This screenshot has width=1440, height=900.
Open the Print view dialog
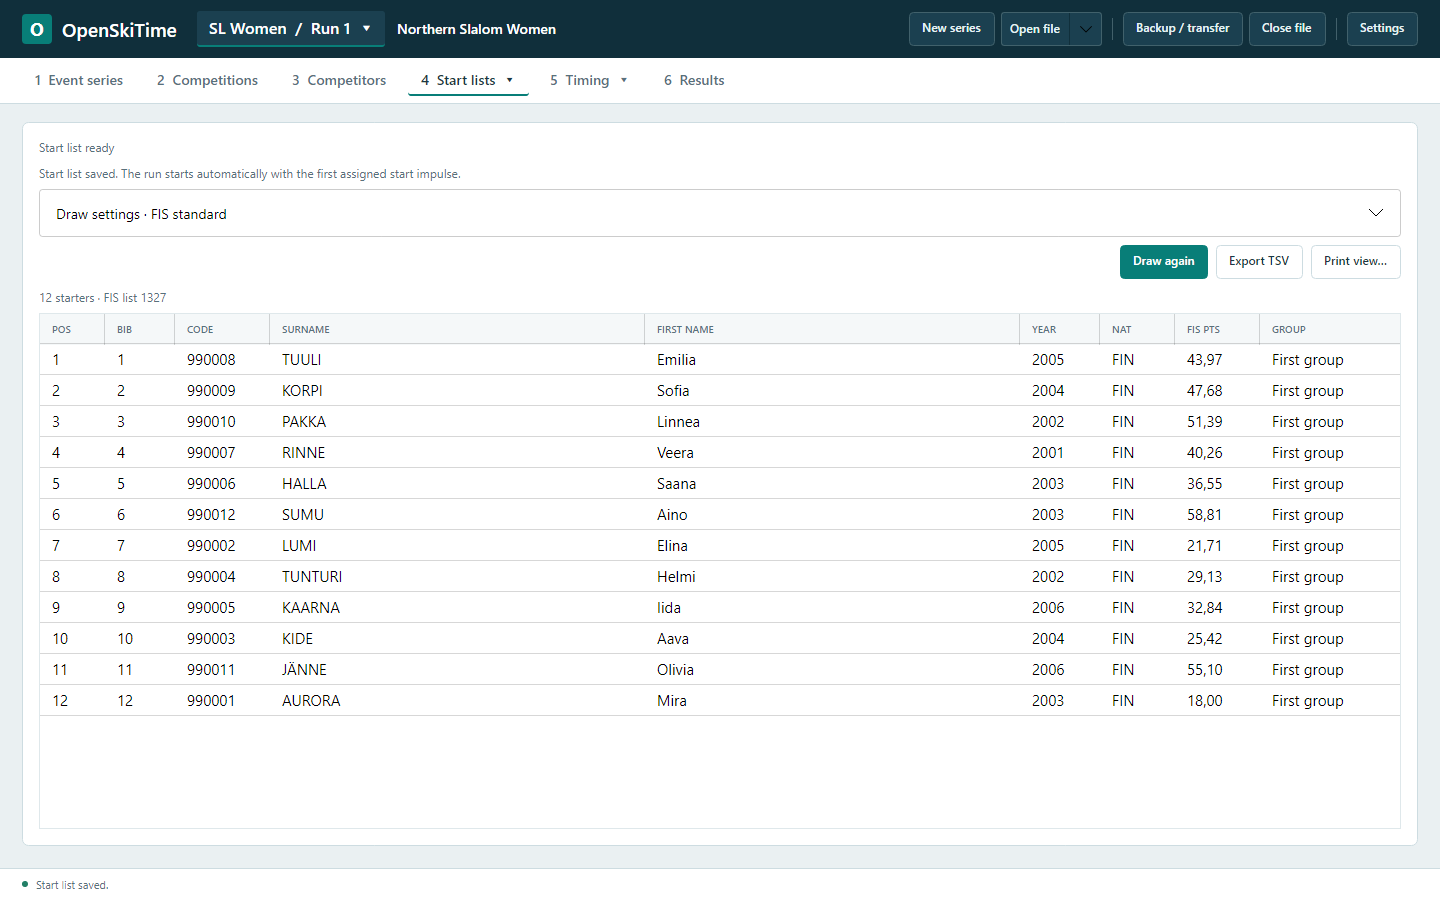coord(1355,262)
